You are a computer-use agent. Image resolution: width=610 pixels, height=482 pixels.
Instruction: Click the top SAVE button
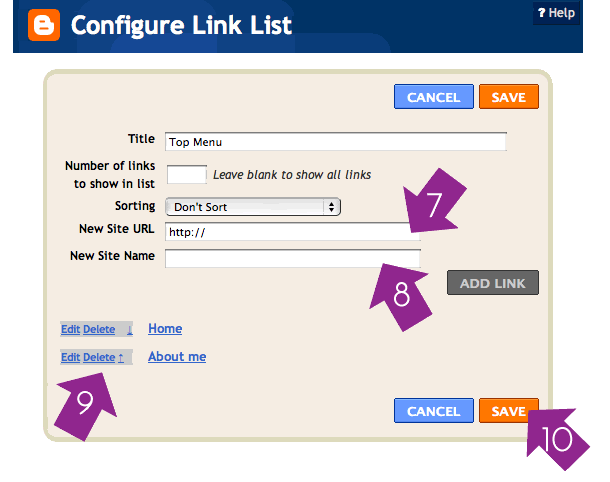509,97
